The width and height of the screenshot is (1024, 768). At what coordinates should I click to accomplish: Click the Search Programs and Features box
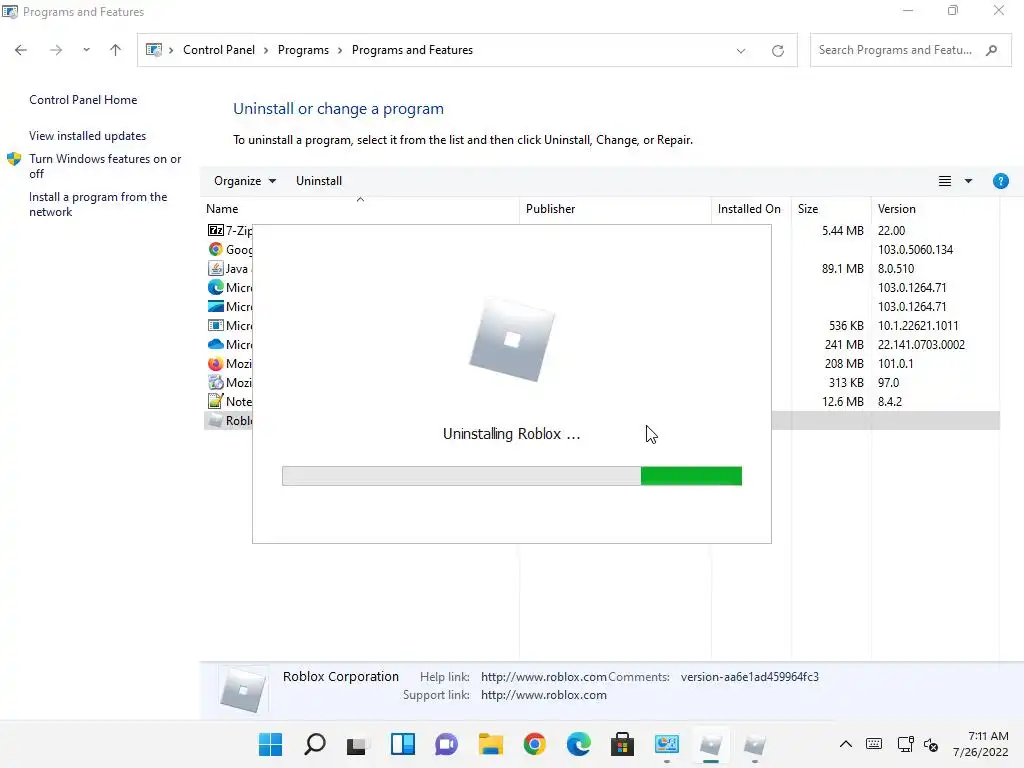pyautogui.click(x=910, y=50)
